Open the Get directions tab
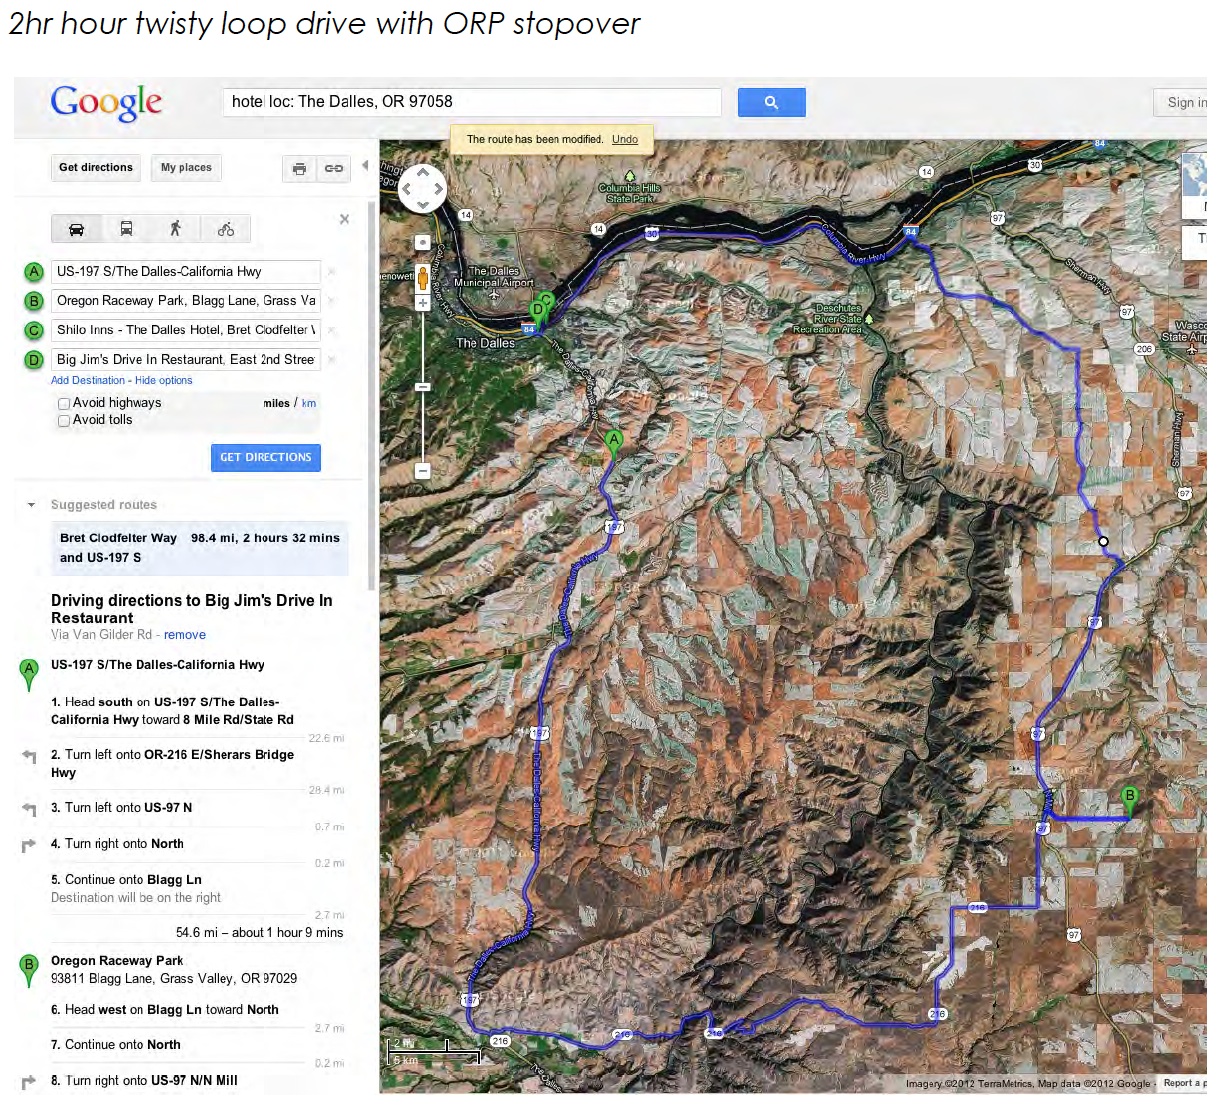 pyautogui.click(x=96, y=168)
